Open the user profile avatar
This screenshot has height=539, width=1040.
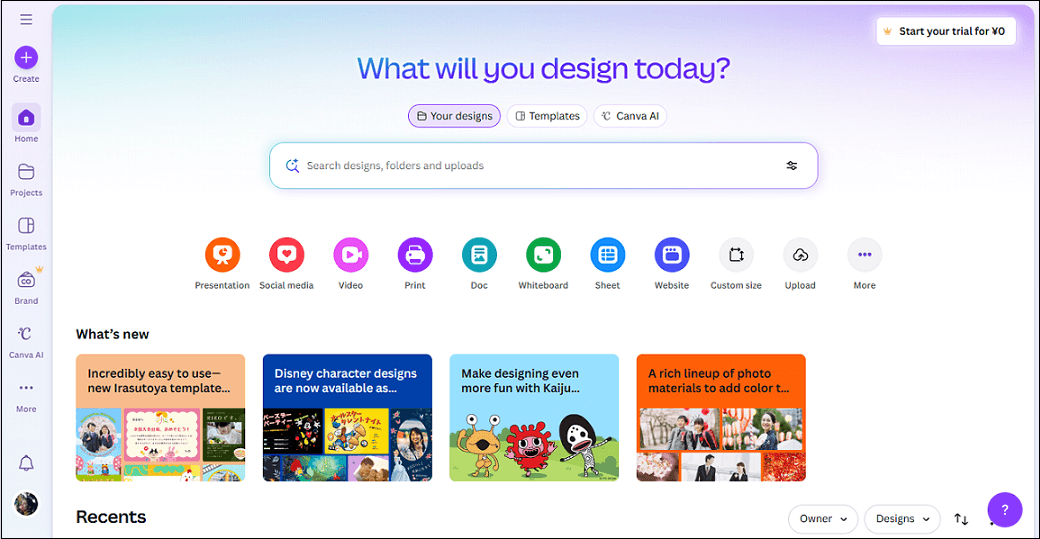point(26,504)
